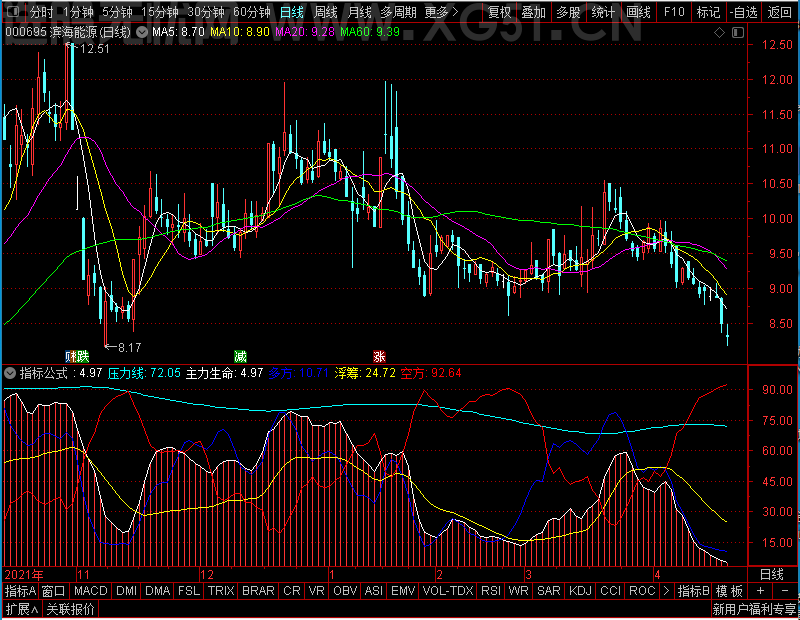The image size is (800, 620).
Task: Click the 窗口 window tab
Action: point(54,591)
